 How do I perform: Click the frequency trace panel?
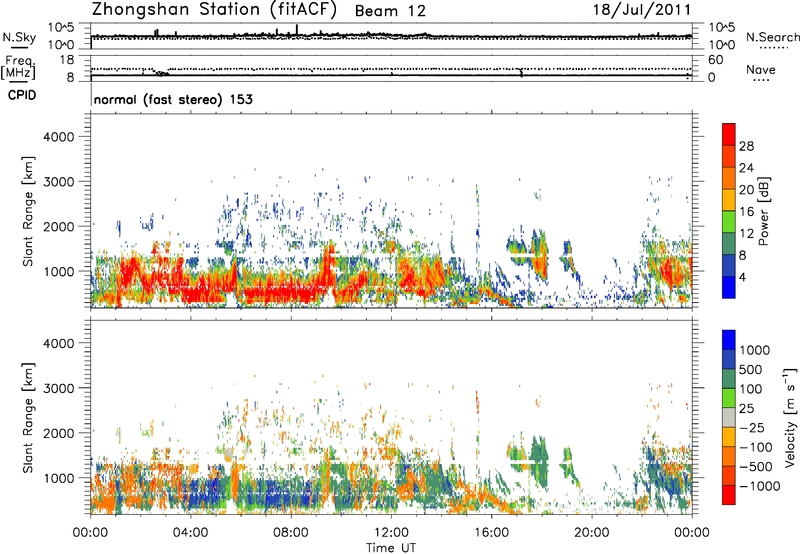click(391, 68)
